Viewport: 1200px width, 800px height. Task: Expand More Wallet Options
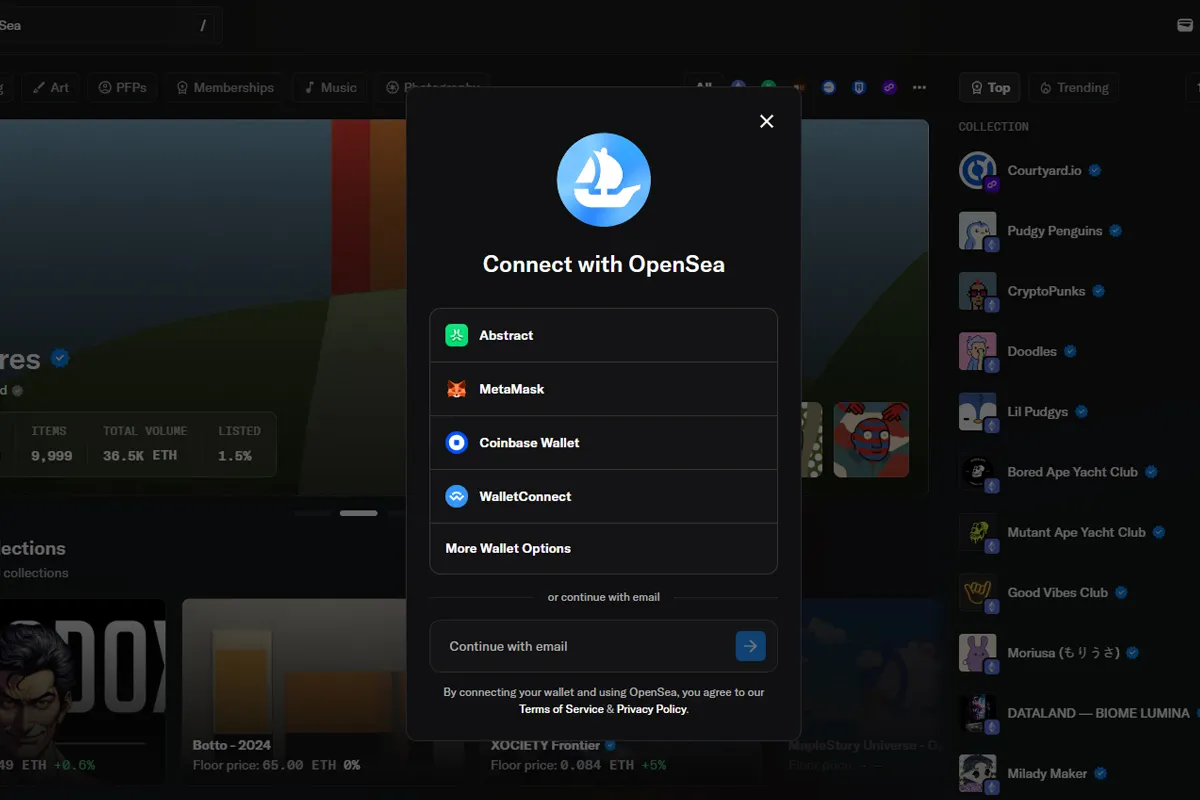(x=604, y=548)
